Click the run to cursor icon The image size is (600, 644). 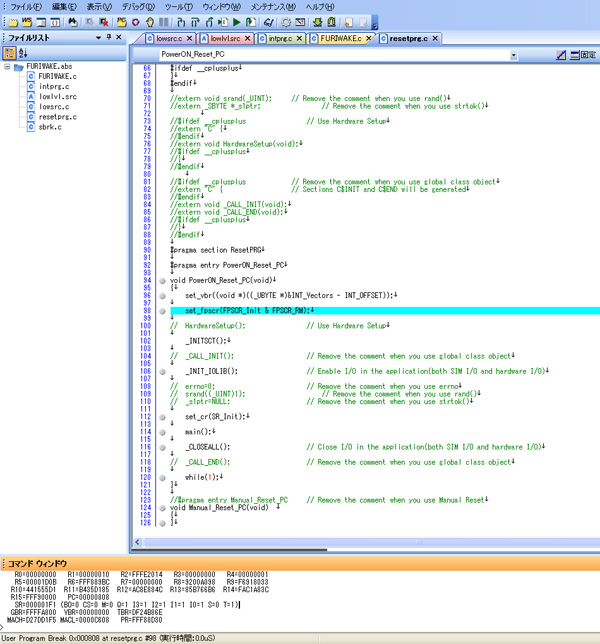[223, 22]
